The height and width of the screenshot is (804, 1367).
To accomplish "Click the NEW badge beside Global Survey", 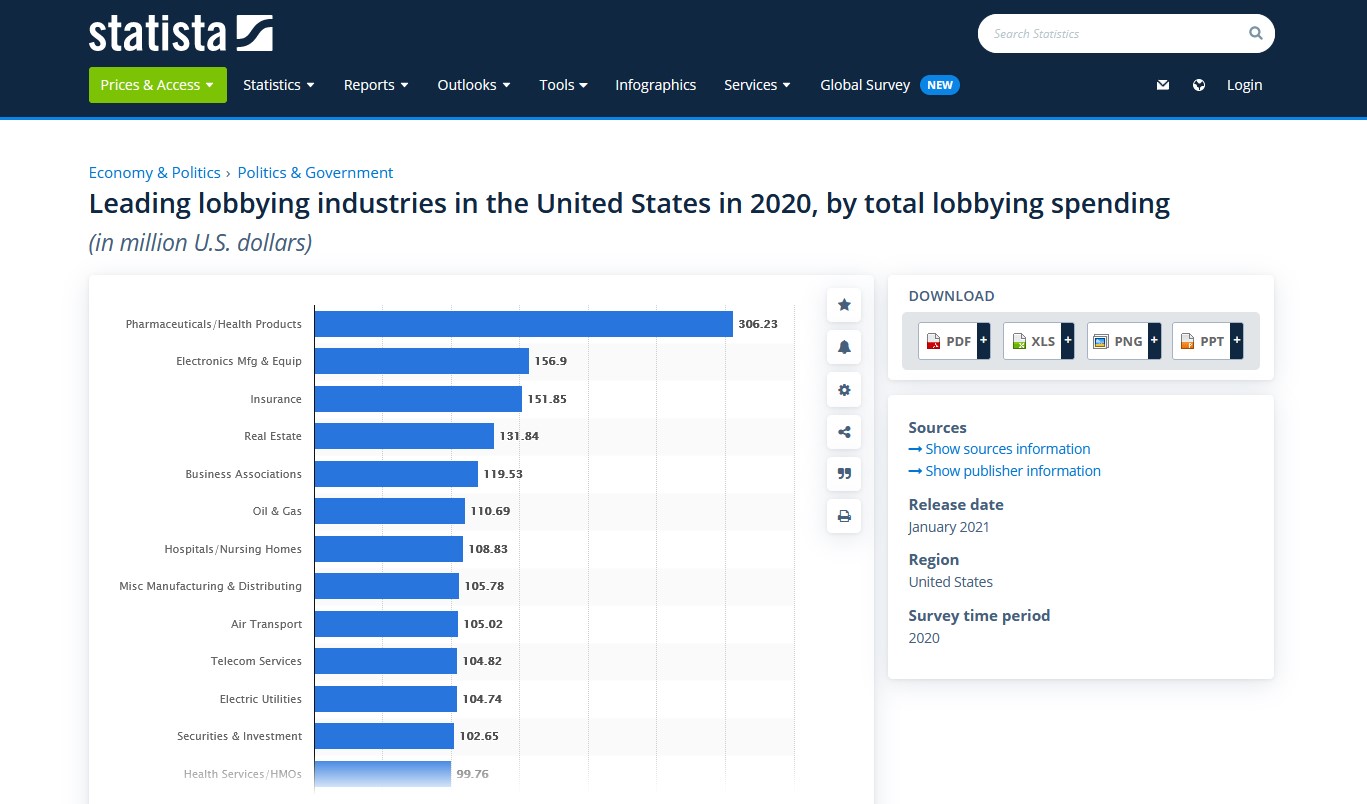I will tap(940, 85).
